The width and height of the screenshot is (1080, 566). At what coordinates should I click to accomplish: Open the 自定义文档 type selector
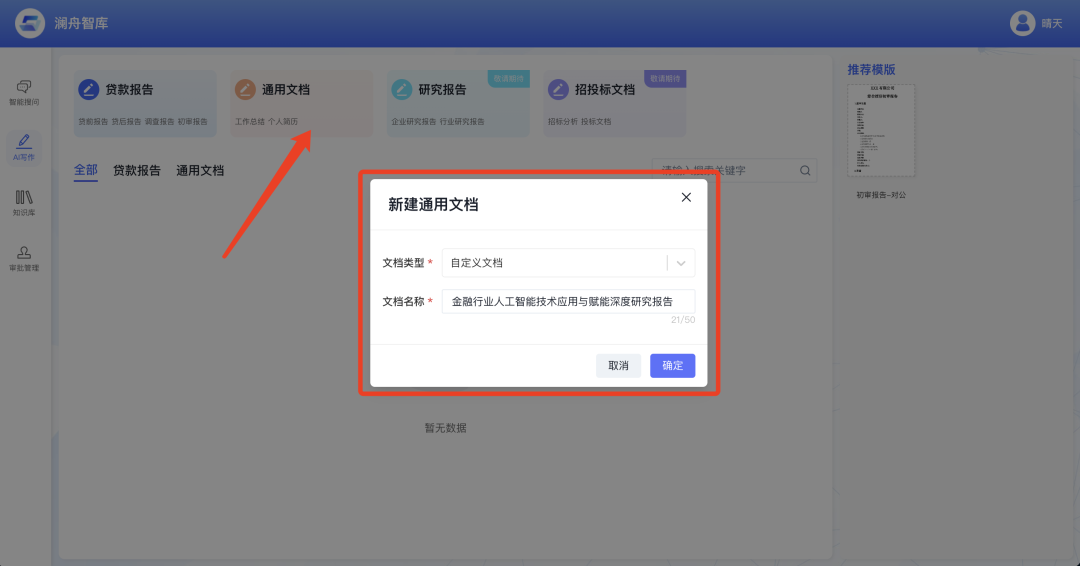pos(555,263)
